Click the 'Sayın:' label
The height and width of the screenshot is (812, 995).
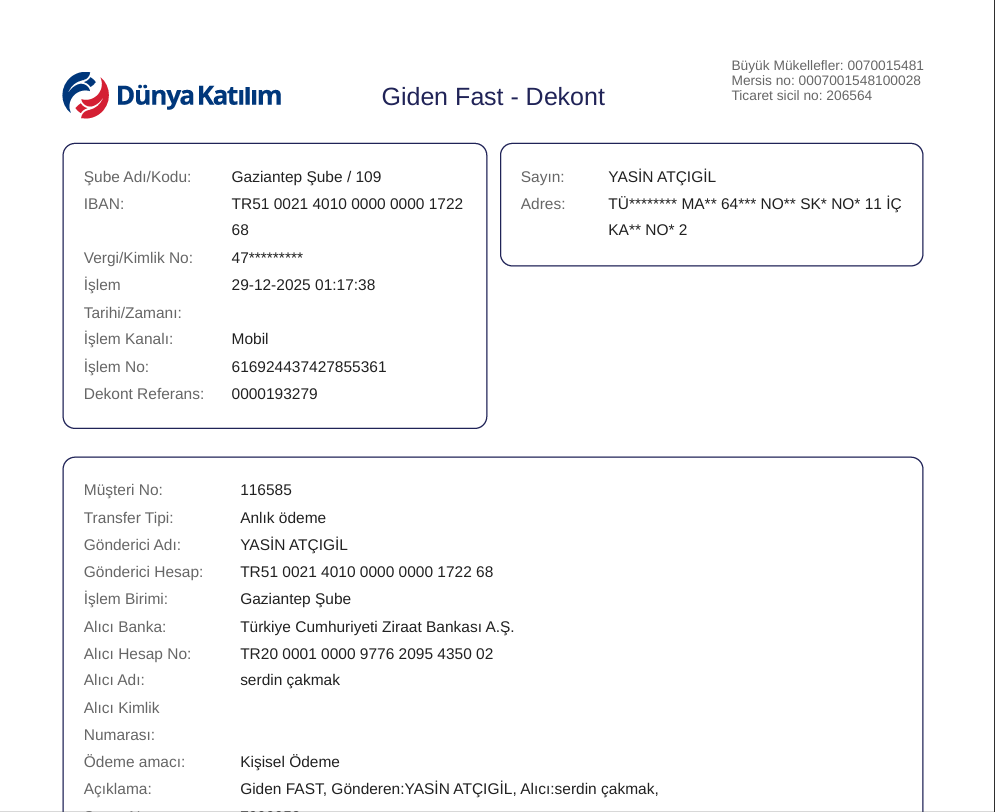coord(542,177)
